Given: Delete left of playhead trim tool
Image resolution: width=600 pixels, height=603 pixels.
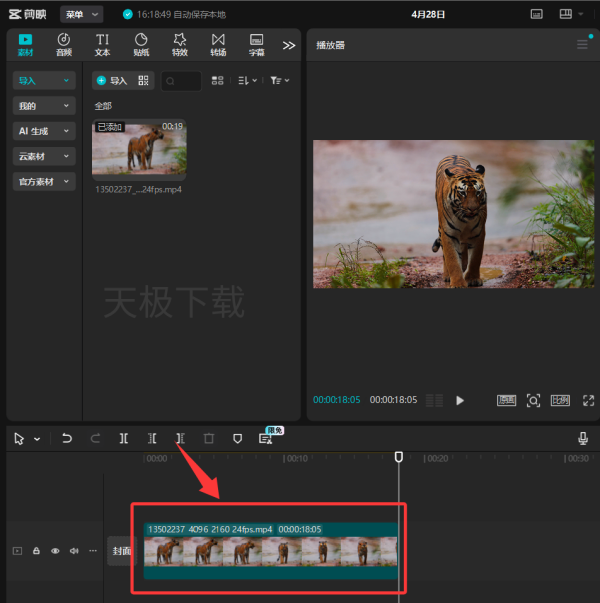Looking at the screenshot, I should [152, 438].
